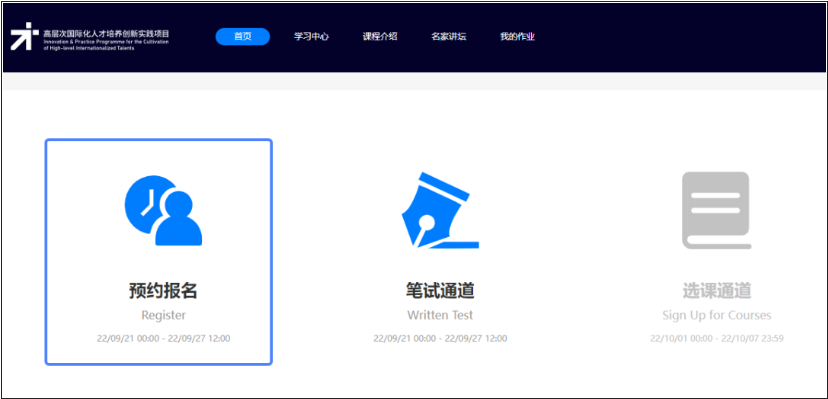
Task: Click the 预约报名 date range text
Action: [163, 338]
